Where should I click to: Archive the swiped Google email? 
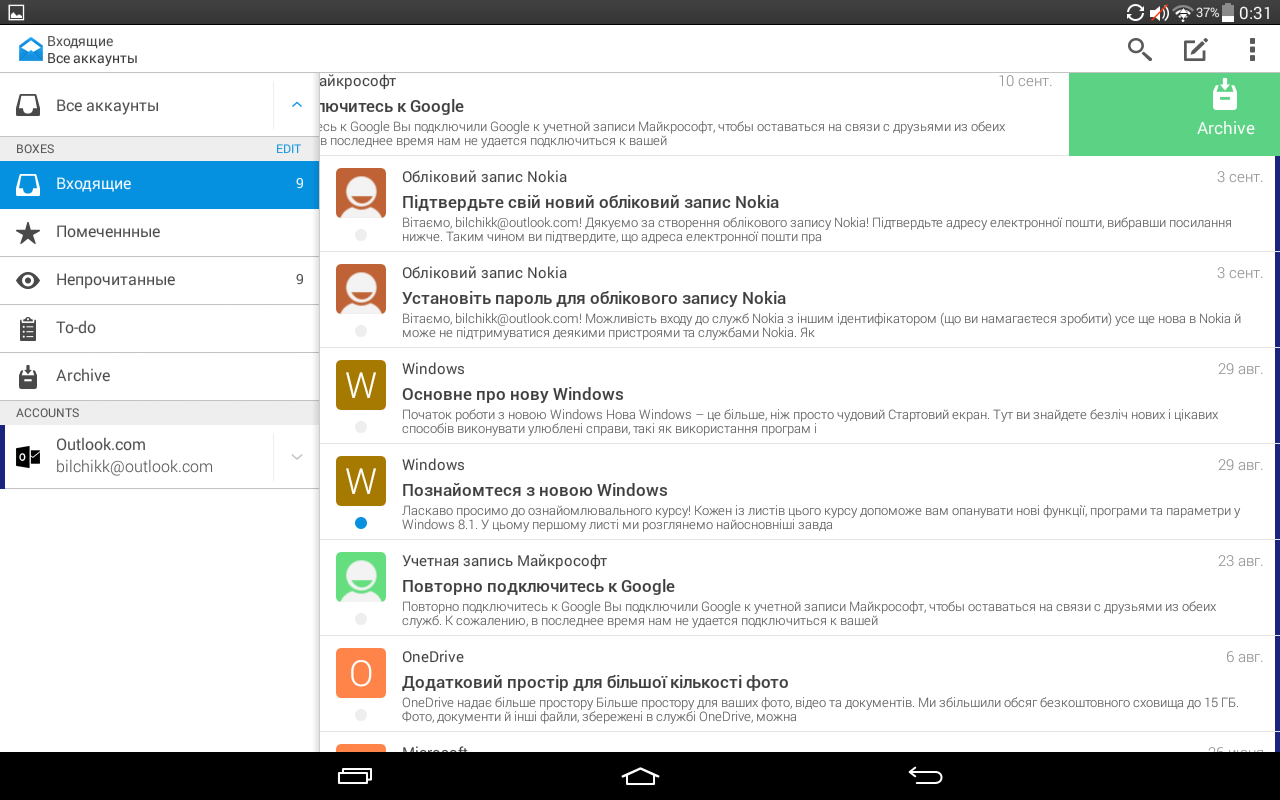tap(1174, 114)
